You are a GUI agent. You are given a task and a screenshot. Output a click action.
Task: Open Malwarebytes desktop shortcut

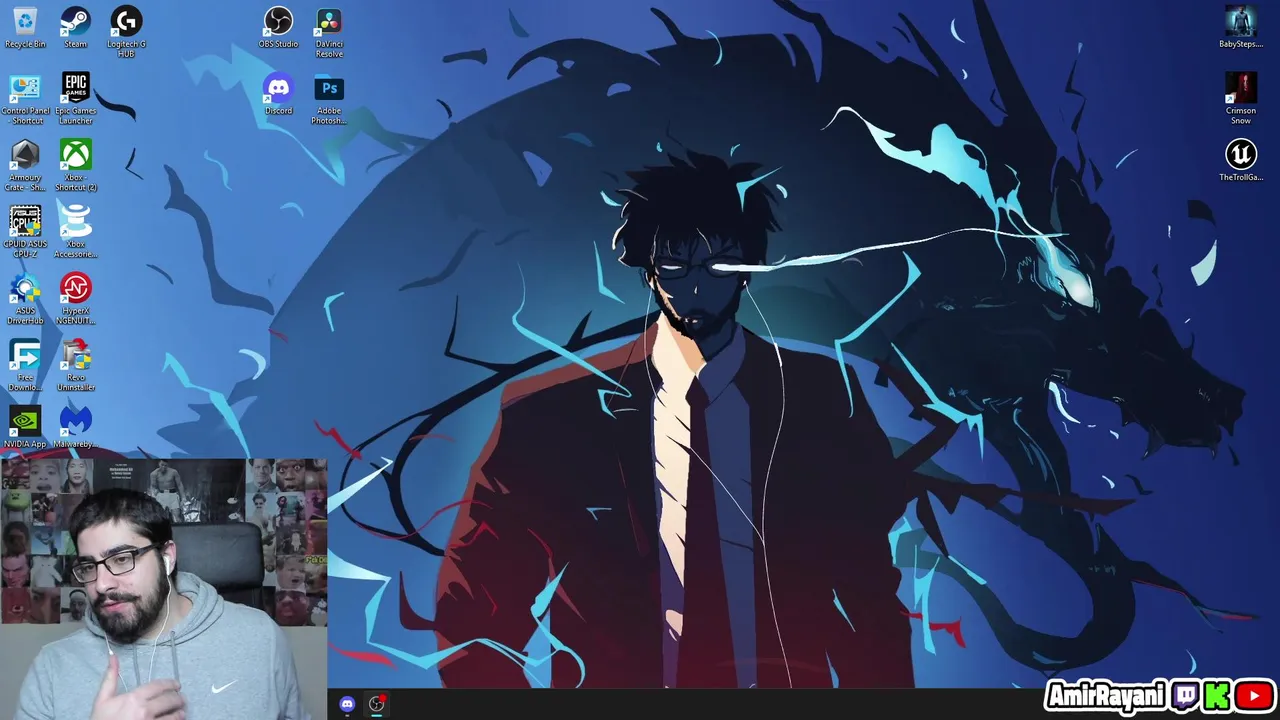pos(76,427)
